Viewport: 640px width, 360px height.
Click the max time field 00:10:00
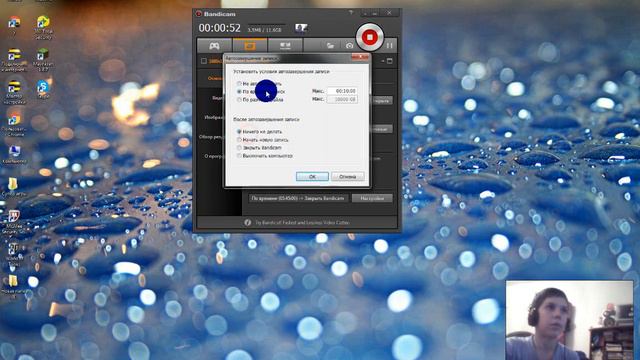[342, 91]
